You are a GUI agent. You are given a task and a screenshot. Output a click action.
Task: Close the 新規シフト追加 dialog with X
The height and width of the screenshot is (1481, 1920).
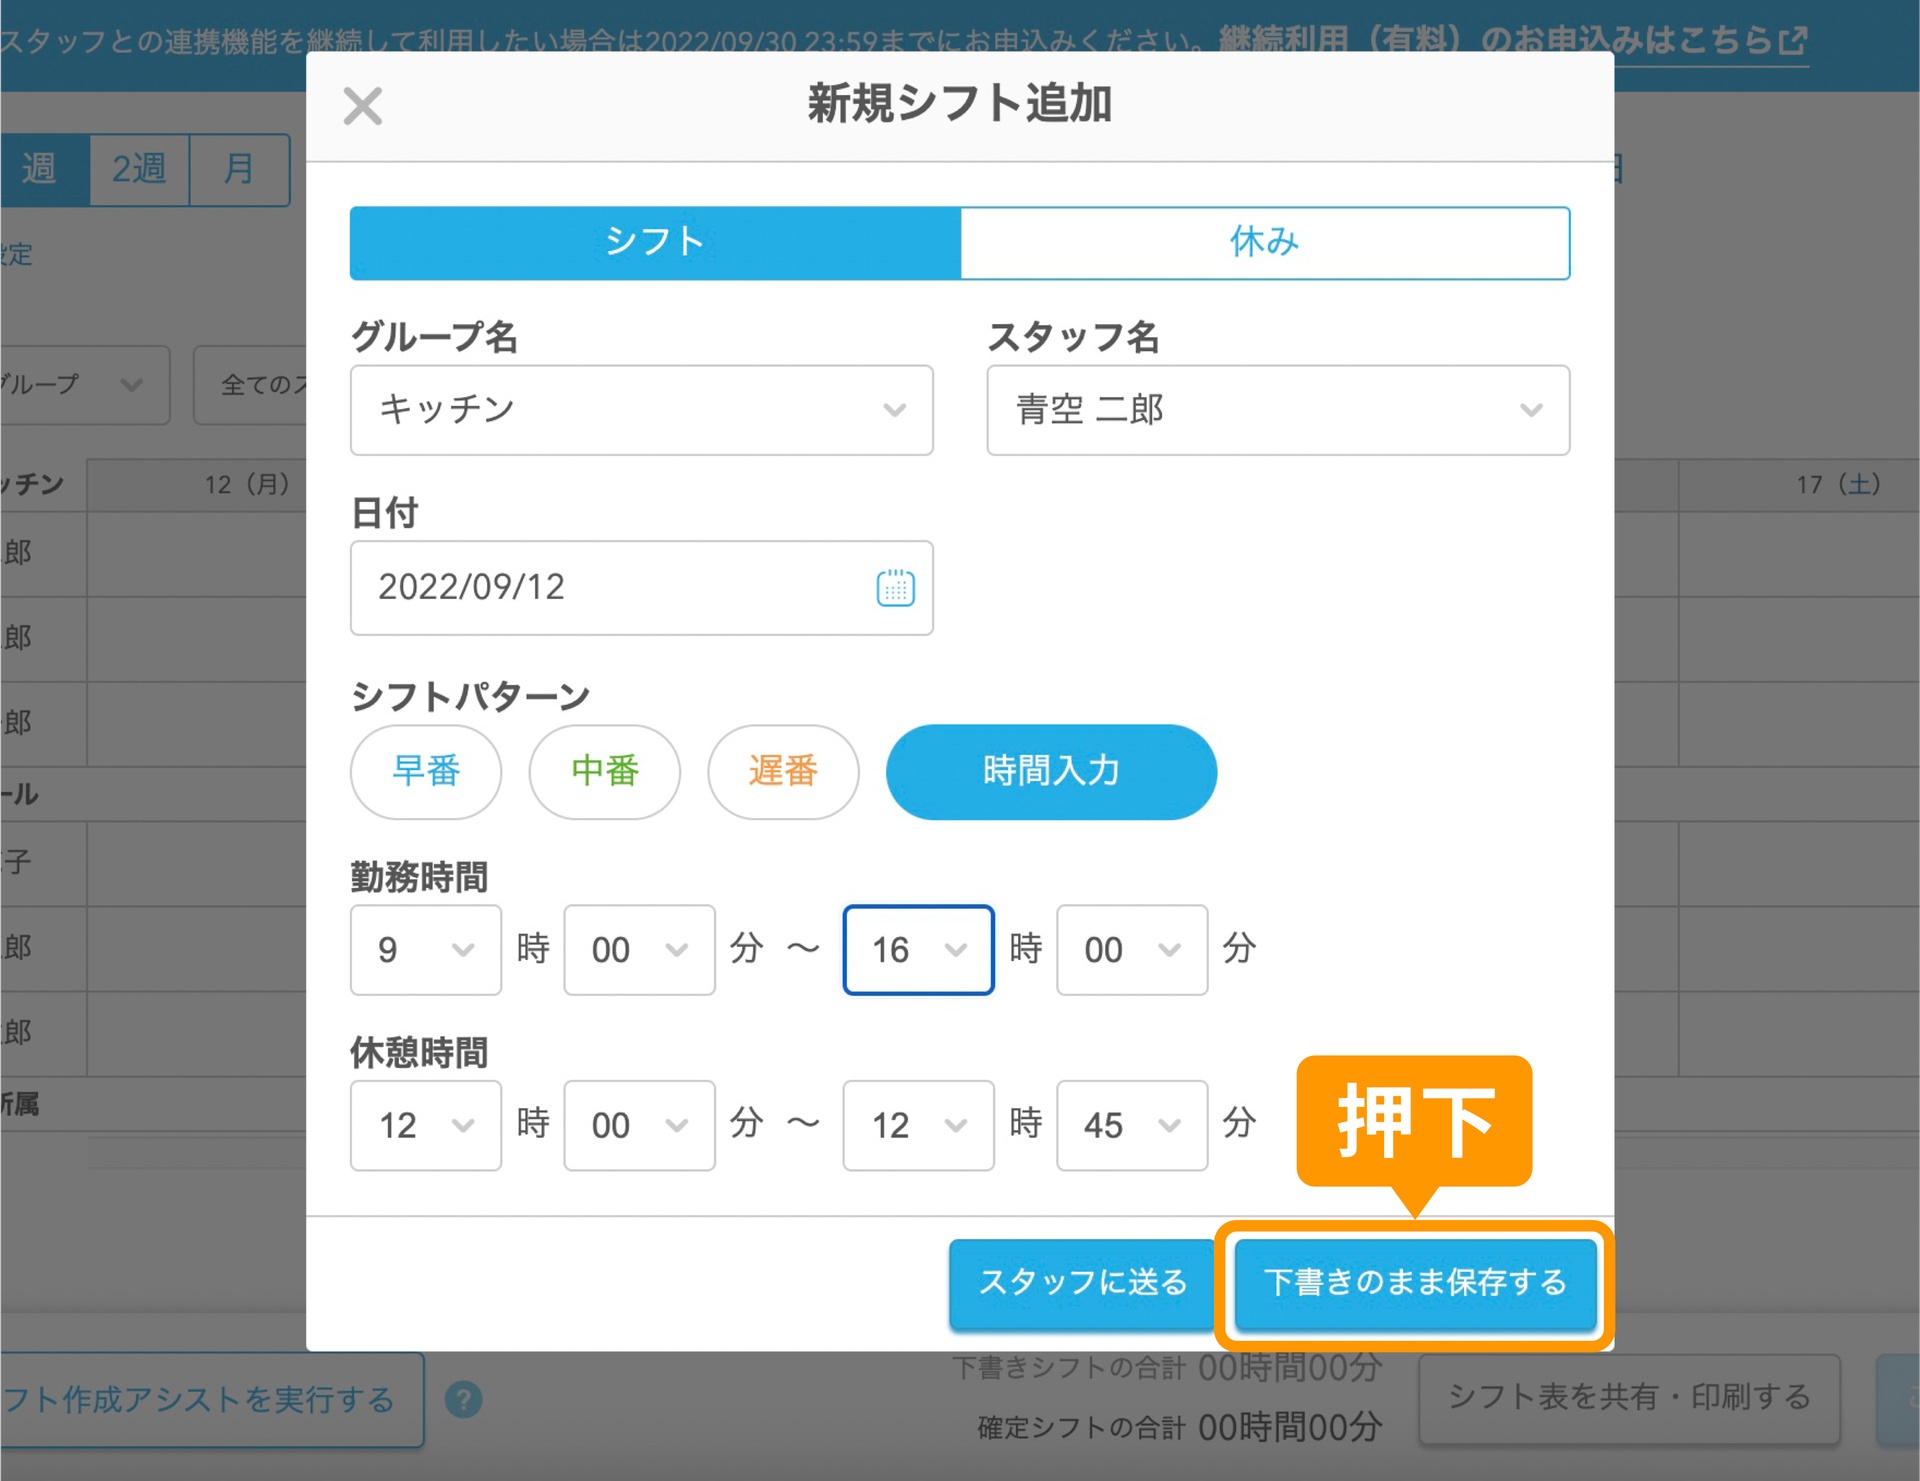(x=362, y=106)
